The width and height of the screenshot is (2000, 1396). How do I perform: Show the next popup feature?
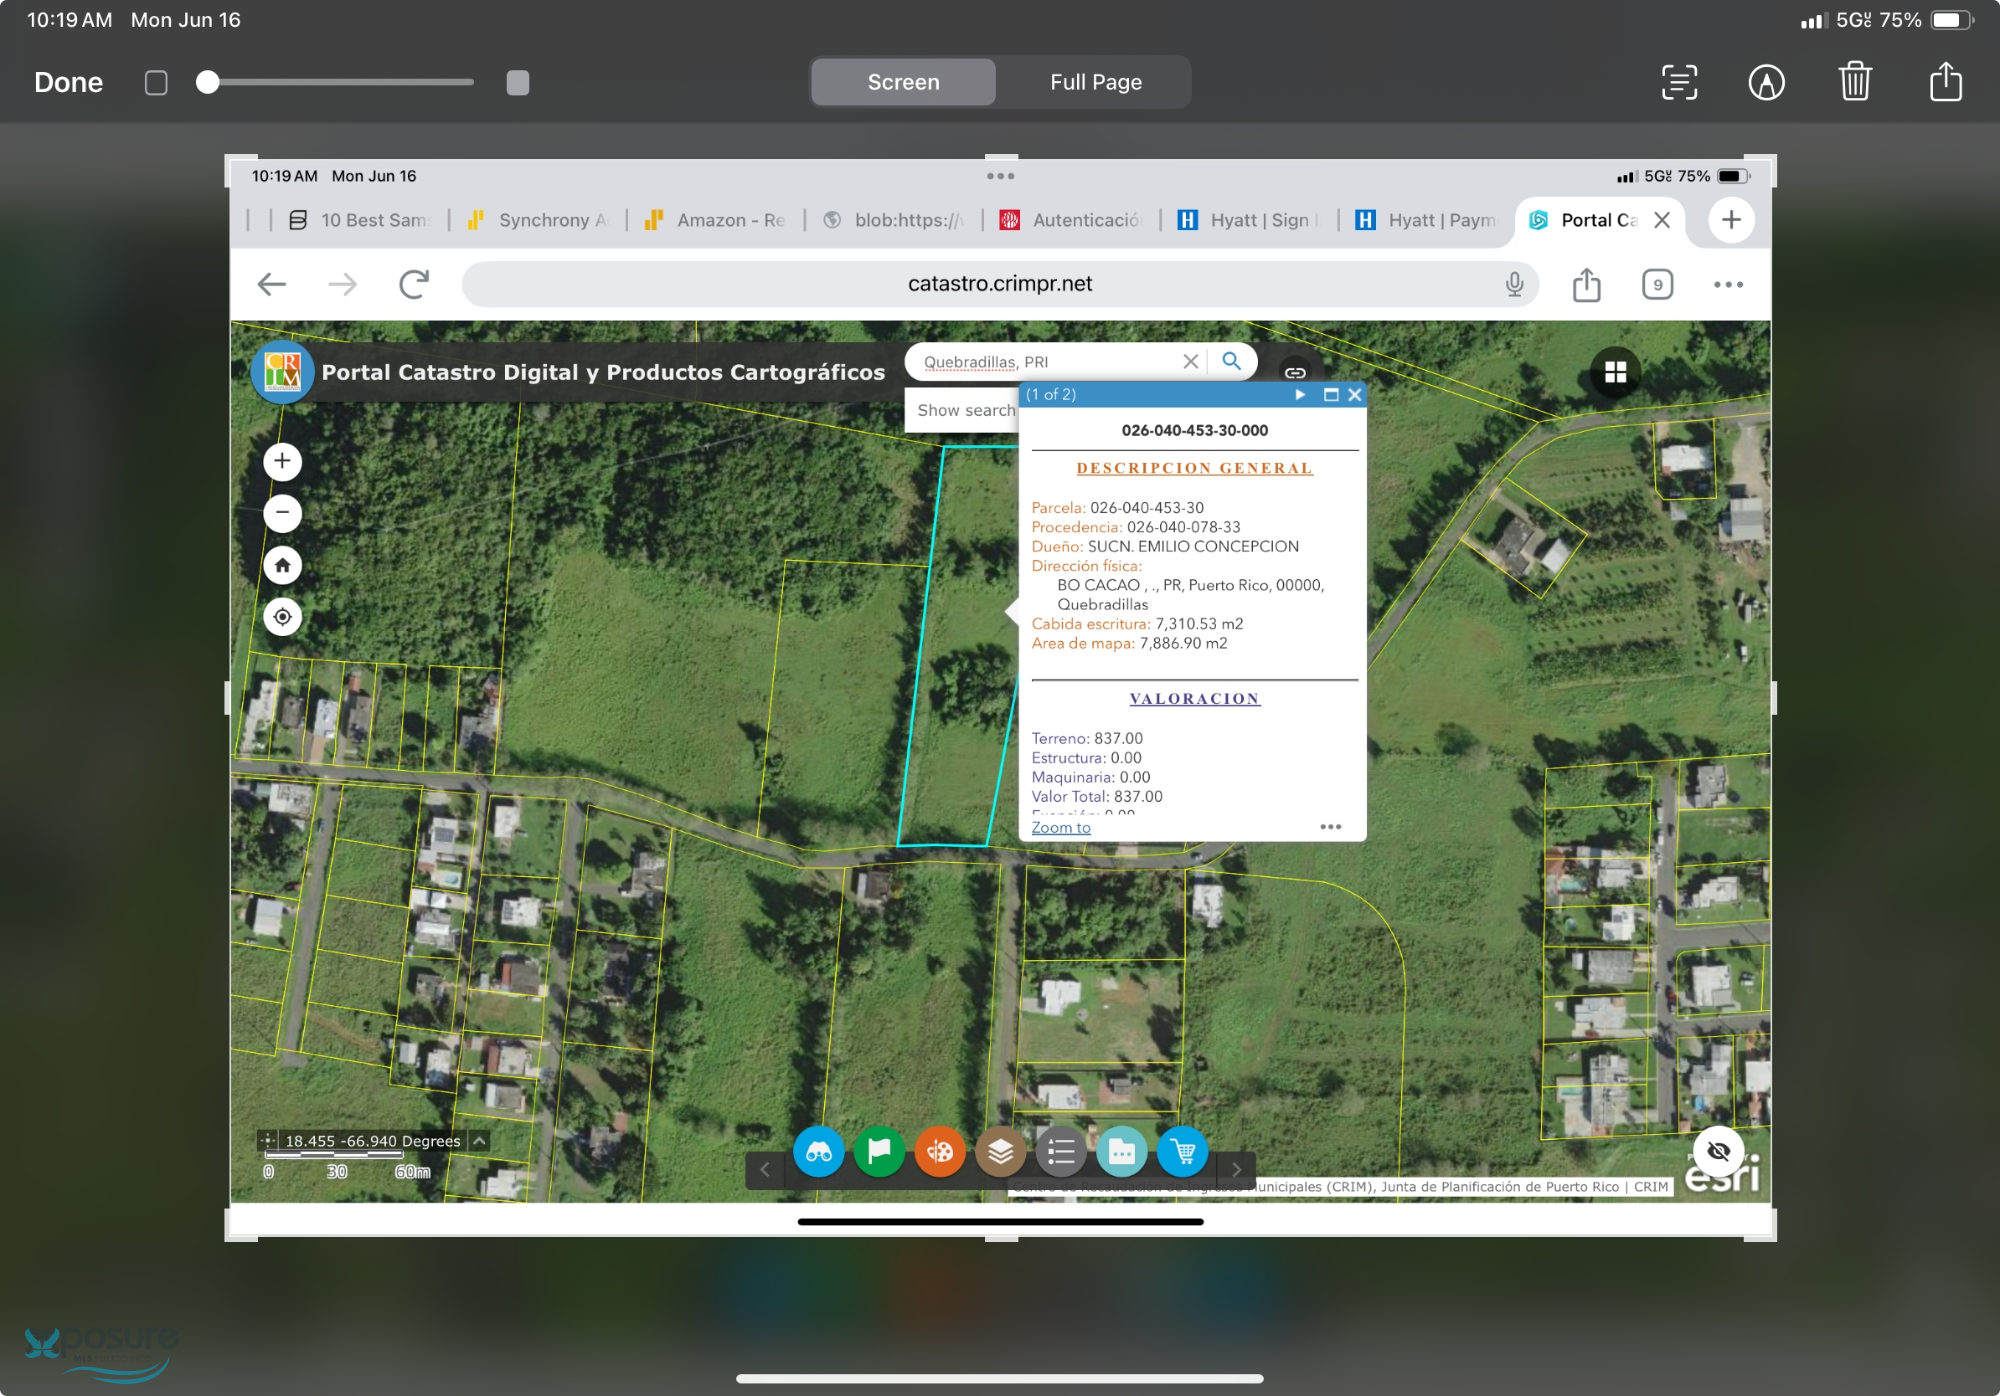(1300, 394)
